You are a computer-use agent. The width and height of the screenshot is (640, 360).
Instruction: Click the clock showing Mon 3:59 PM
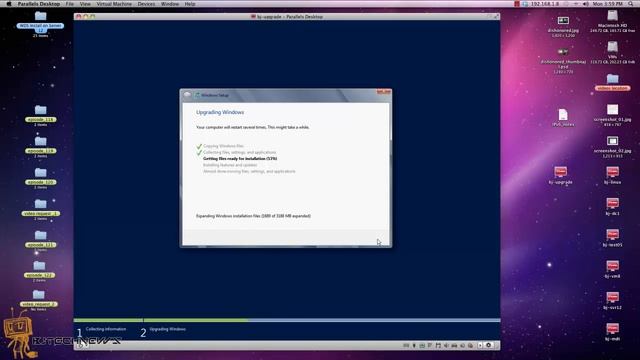click(x=607, y=4)
